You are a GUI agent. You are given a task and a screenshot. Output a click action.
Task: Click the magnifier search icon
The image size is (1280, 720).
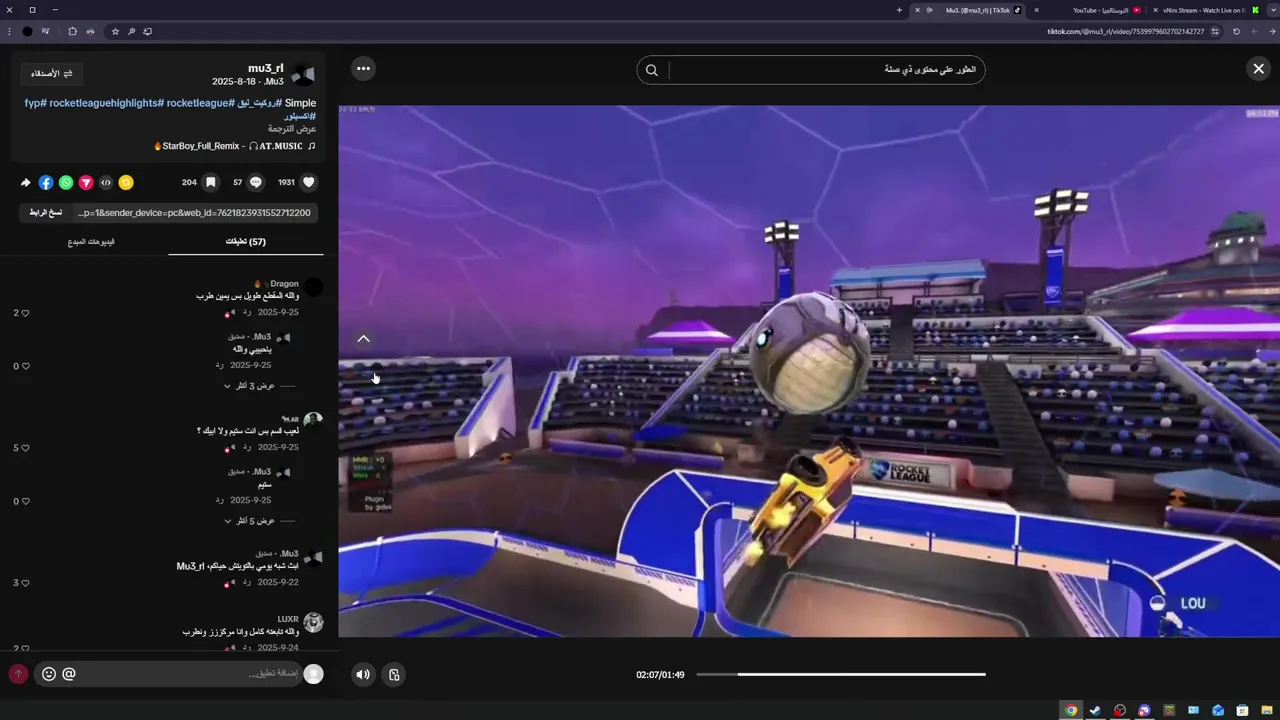point(652,70)
